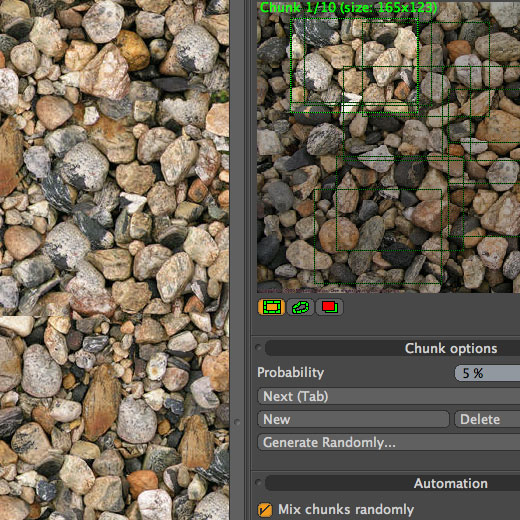Click the Probability 5 % field

coord(487,373)
